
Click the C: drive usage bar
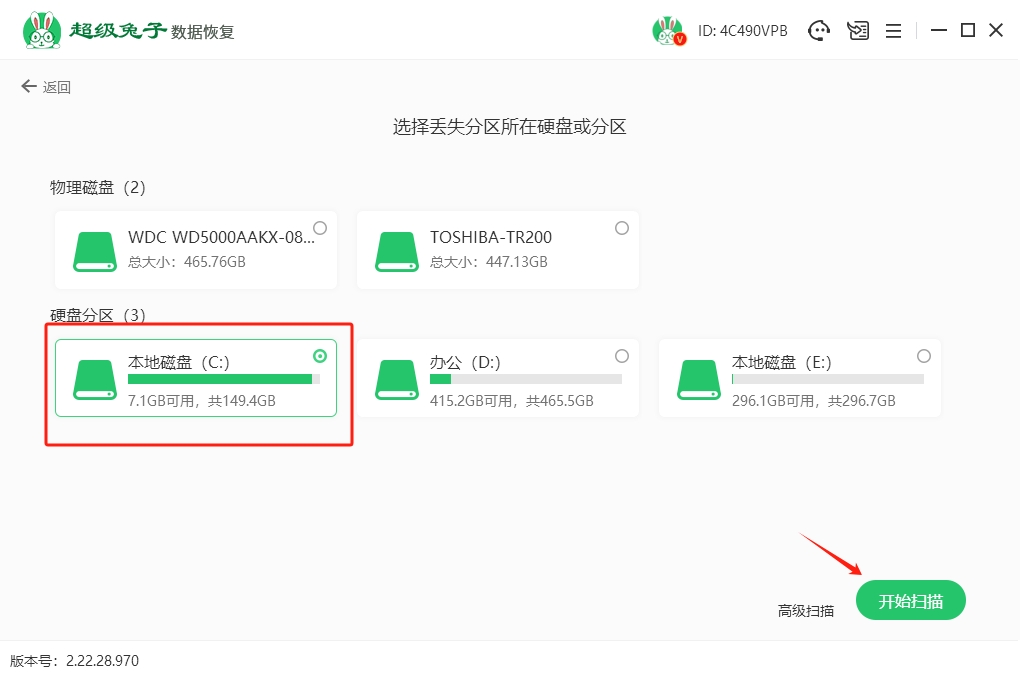pyautogui.click(x=223, y=380)
